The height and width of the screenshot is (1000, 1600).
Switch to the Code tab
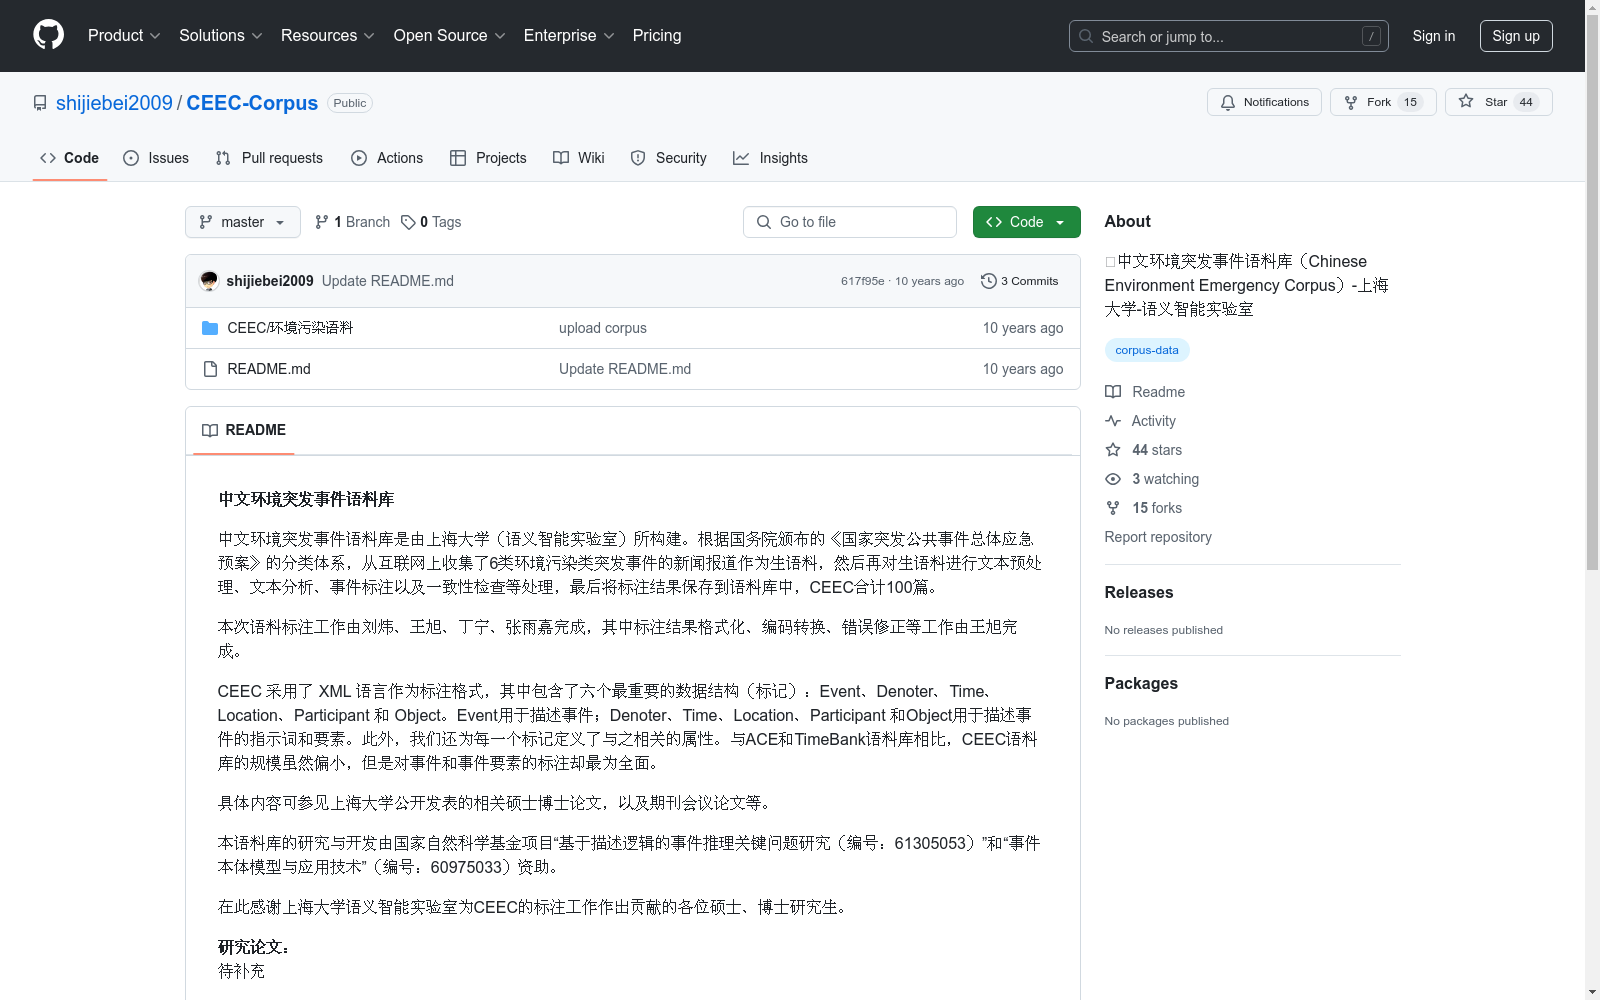pos(69,158)
